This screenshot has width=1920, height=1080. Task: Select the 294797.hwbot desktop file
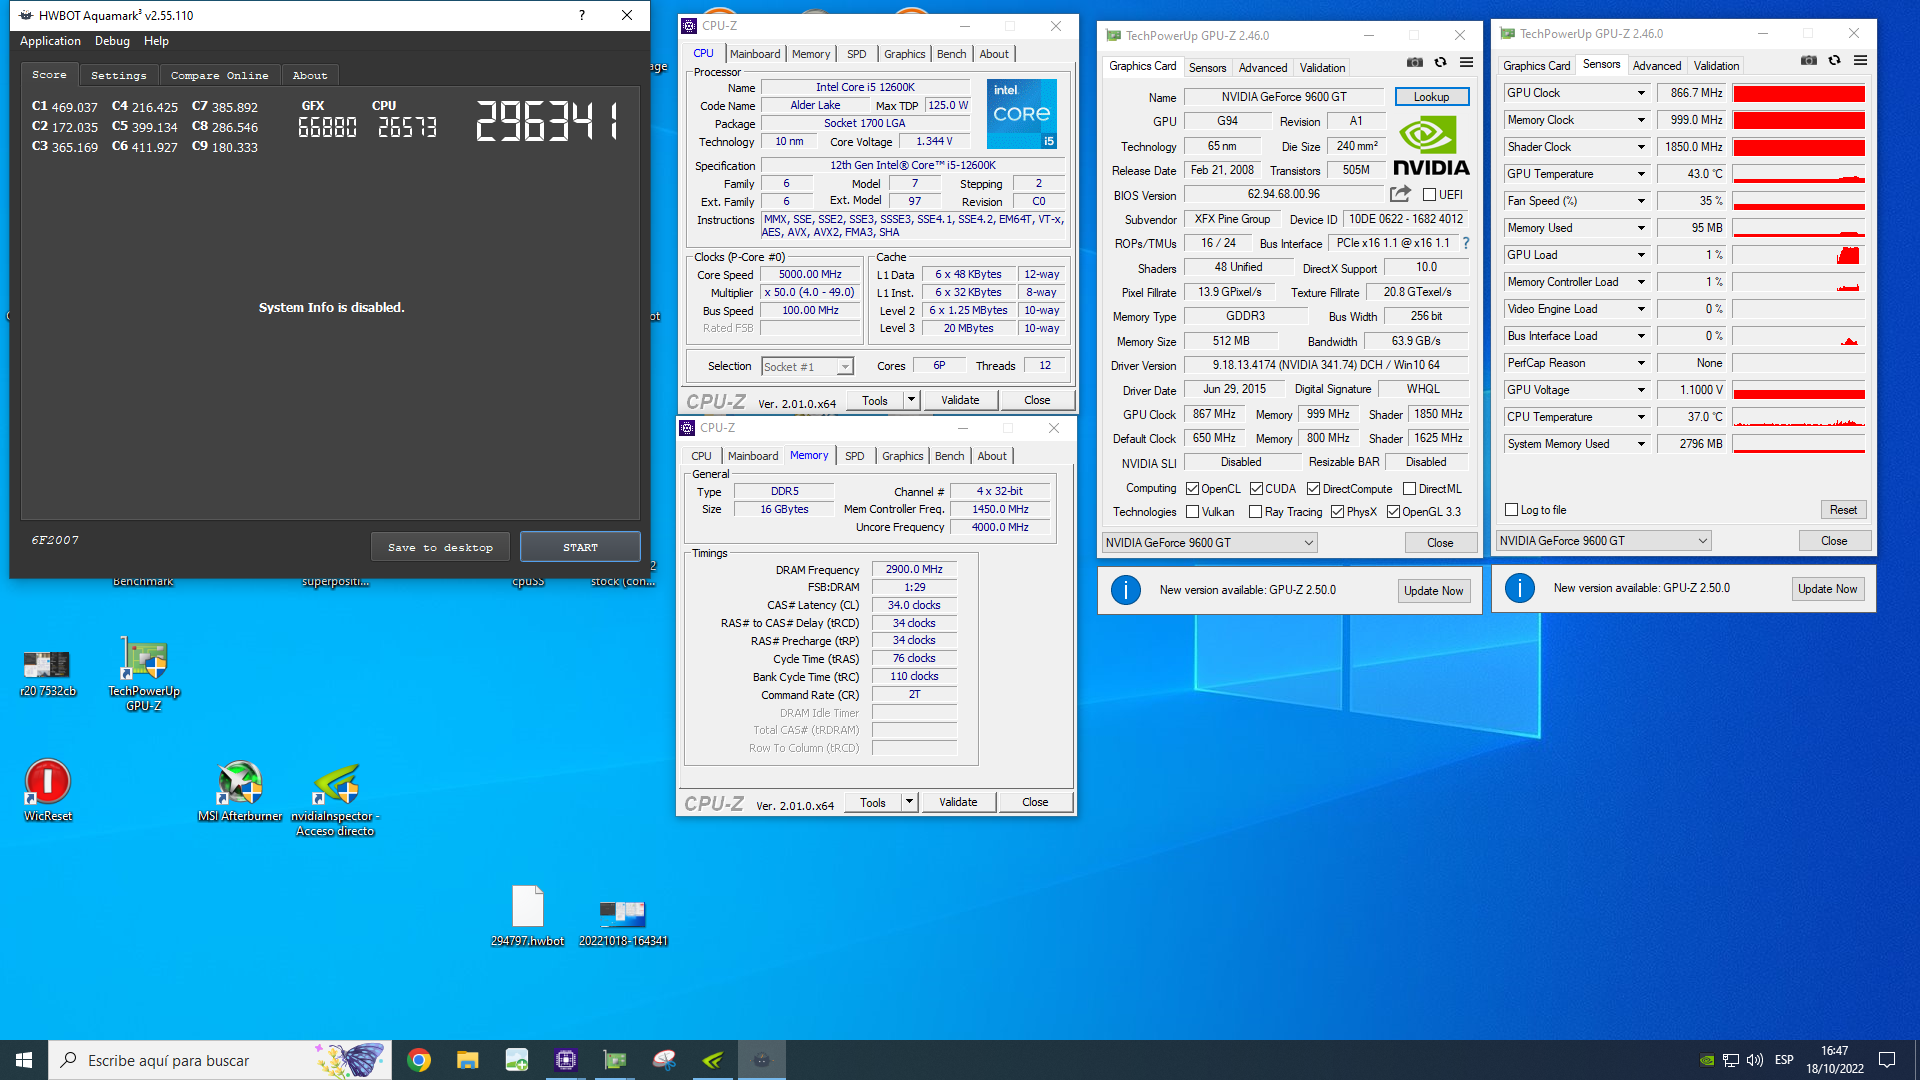pos(527,915)
